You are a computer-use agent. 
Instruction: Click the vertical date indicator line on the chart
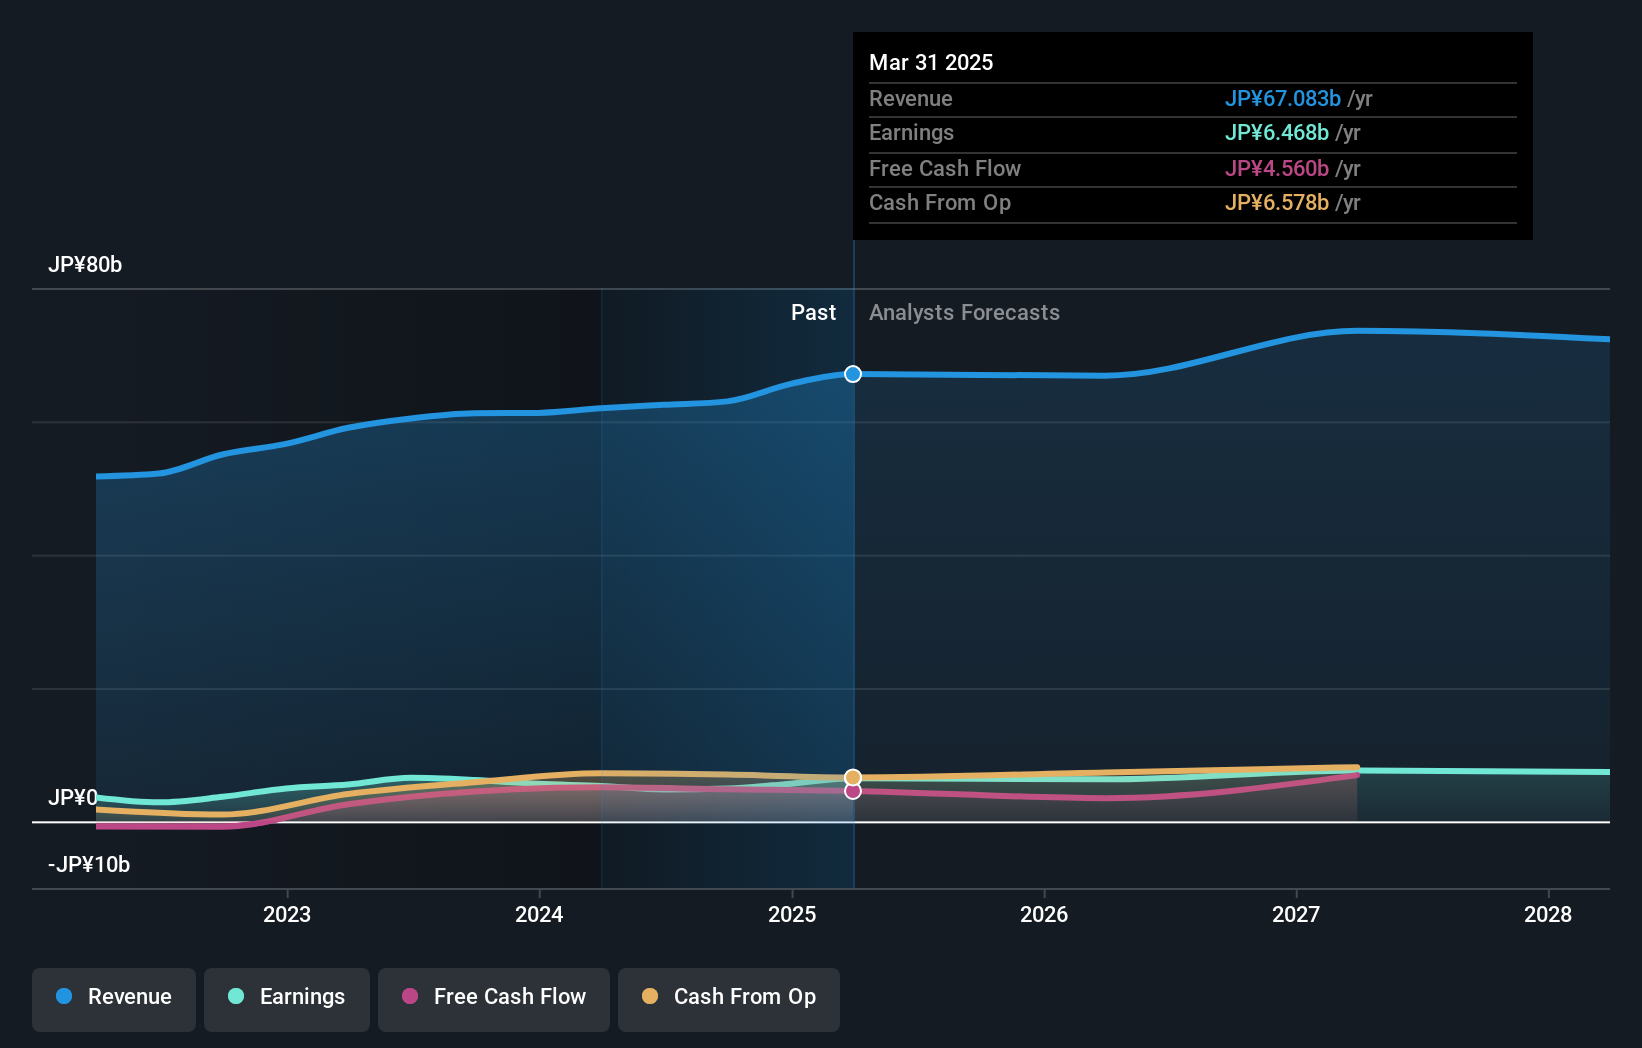[853, 600]
